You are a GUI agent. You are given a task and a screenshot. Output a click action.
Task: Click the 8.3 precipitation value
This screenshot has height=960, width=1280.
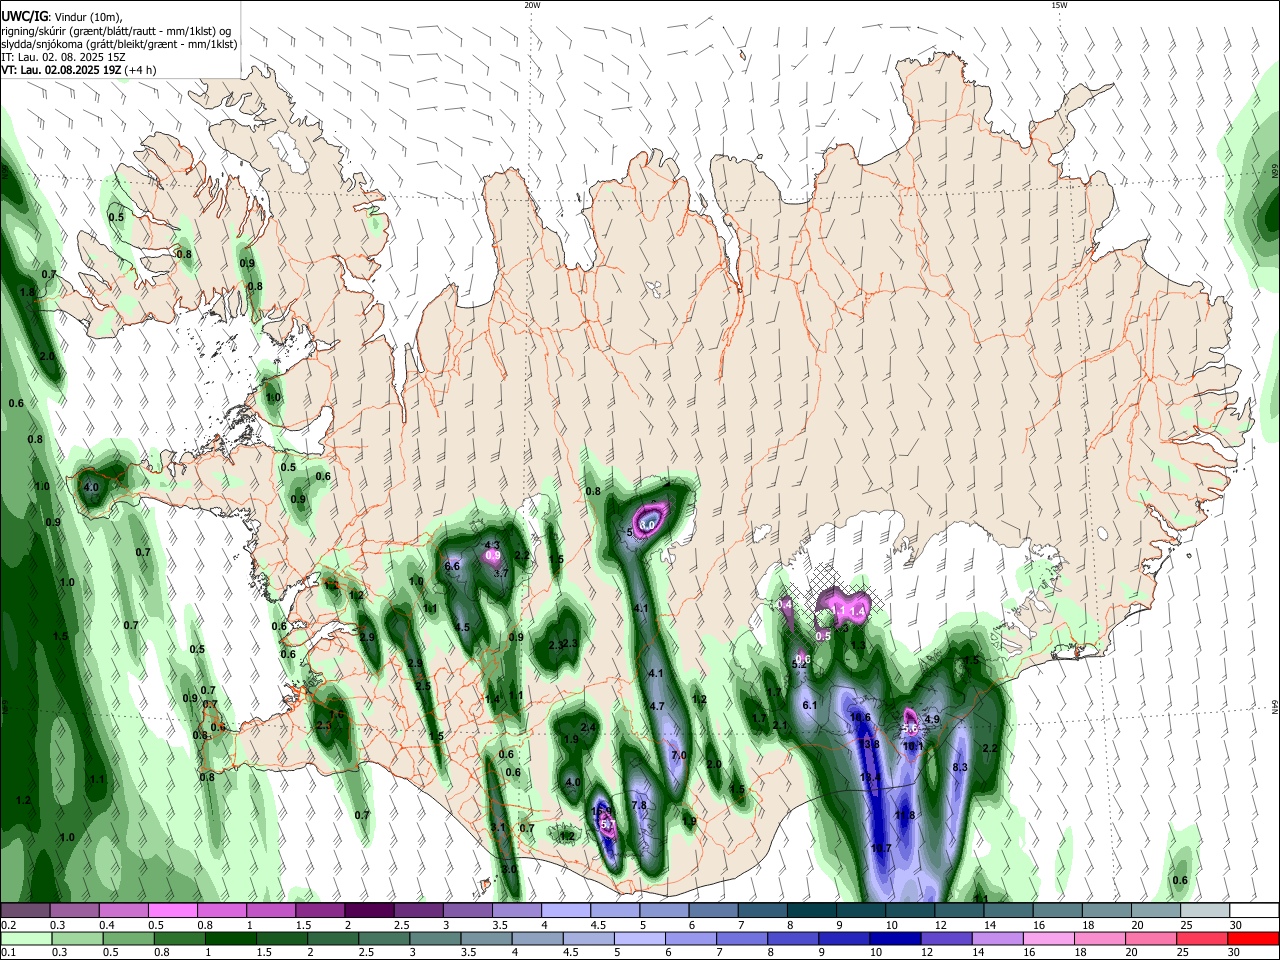coord(960,767)
